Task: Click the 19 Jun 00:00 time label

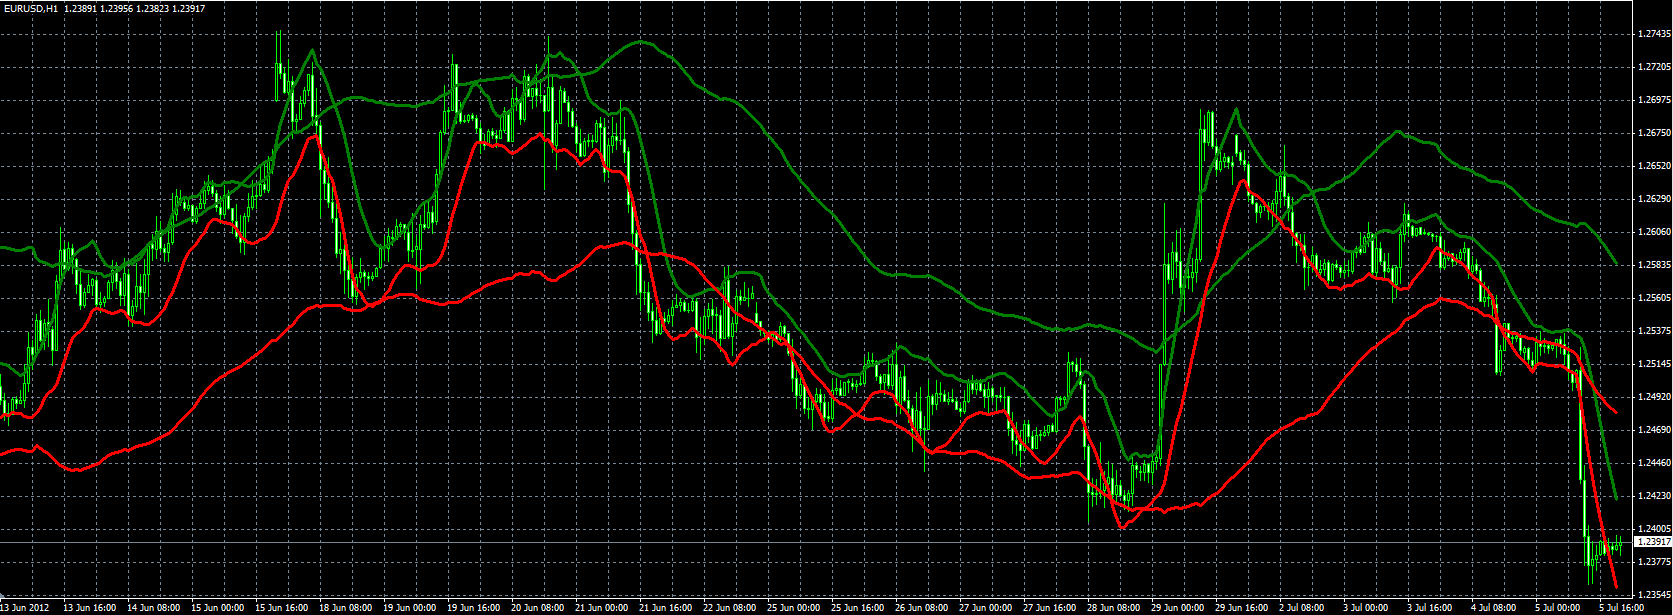Action: click(x=409, y=608)
